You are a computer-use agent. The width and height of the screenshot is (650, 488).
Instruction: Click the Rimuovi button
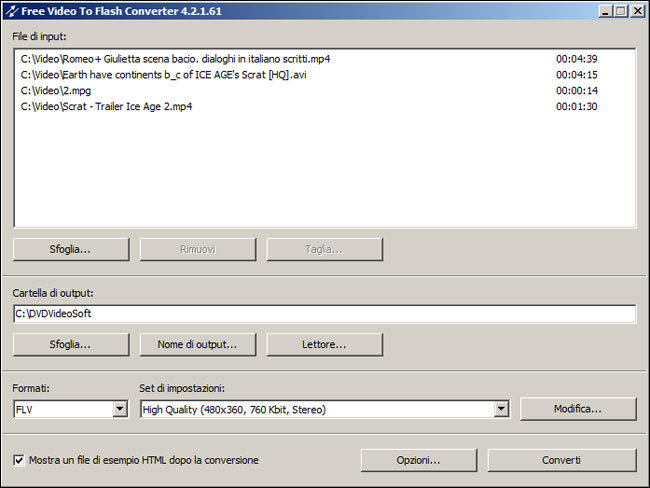click(197, 249)
